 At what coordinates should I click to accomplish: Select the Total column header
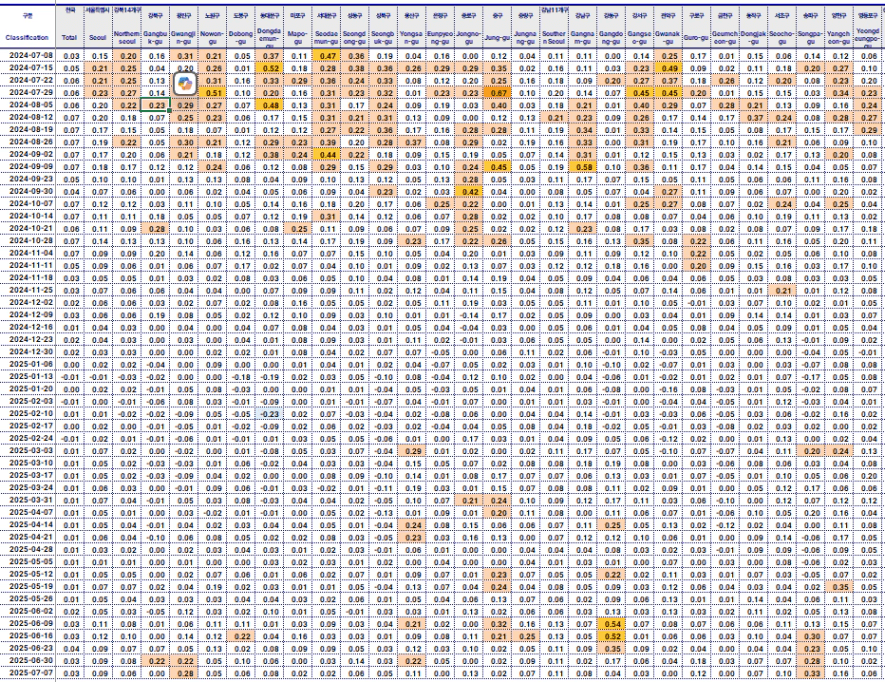pos(69,38)
